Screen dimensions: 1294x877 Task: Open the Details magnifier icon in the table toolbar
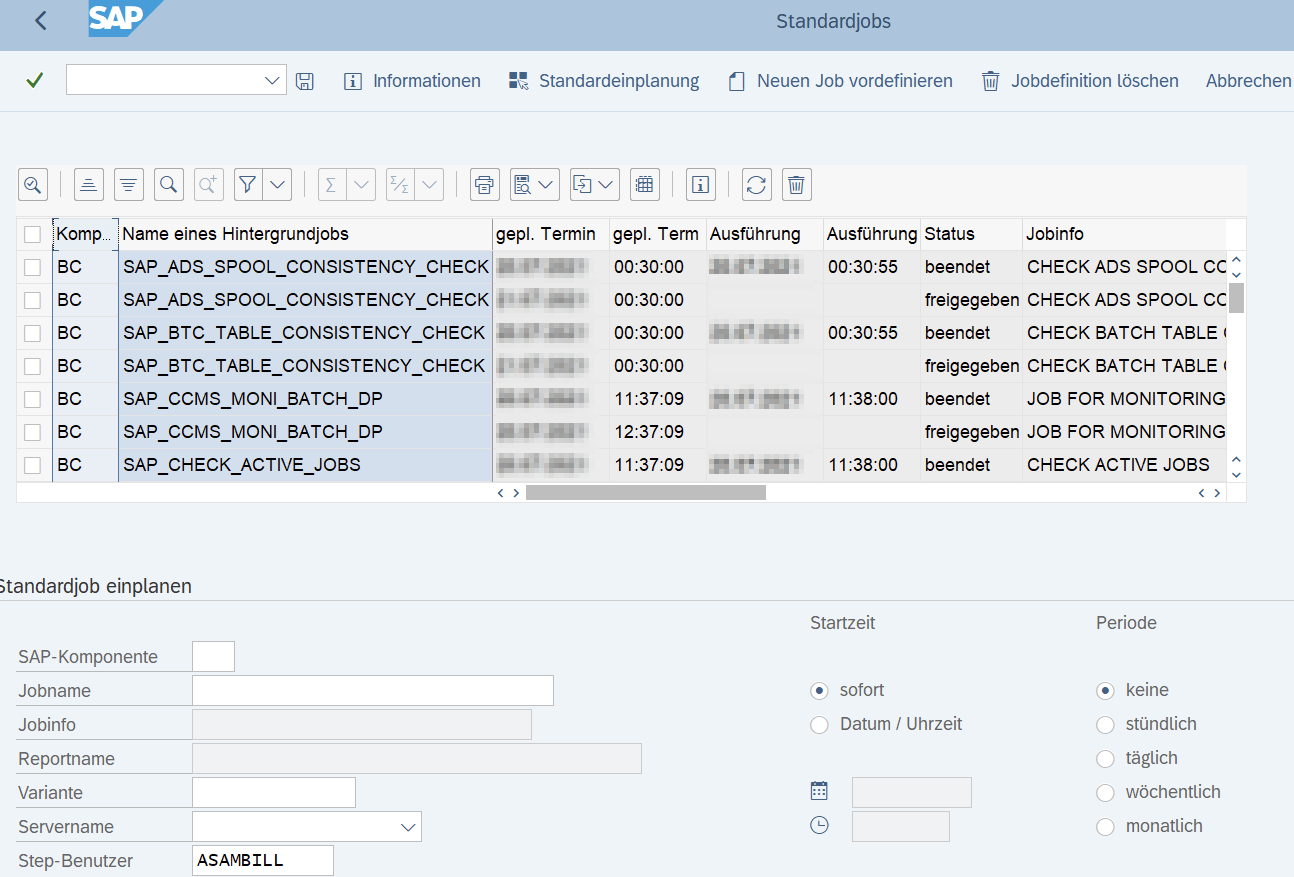coord(33,184)
